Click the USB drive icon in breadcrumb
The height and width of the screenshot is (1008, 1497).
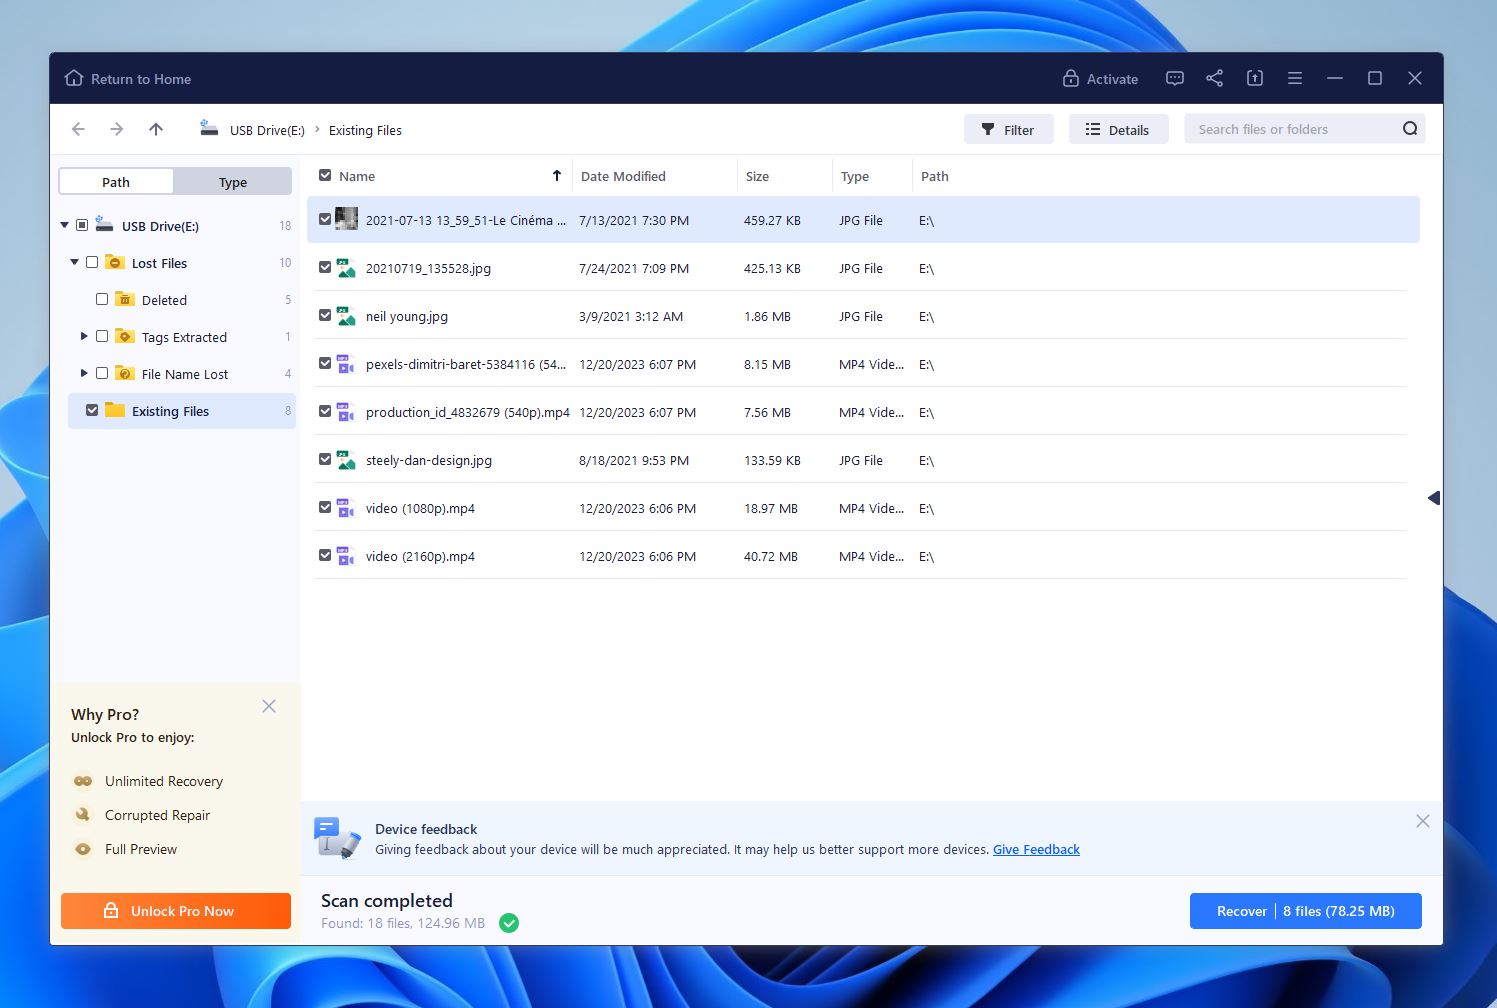(209, 128)
